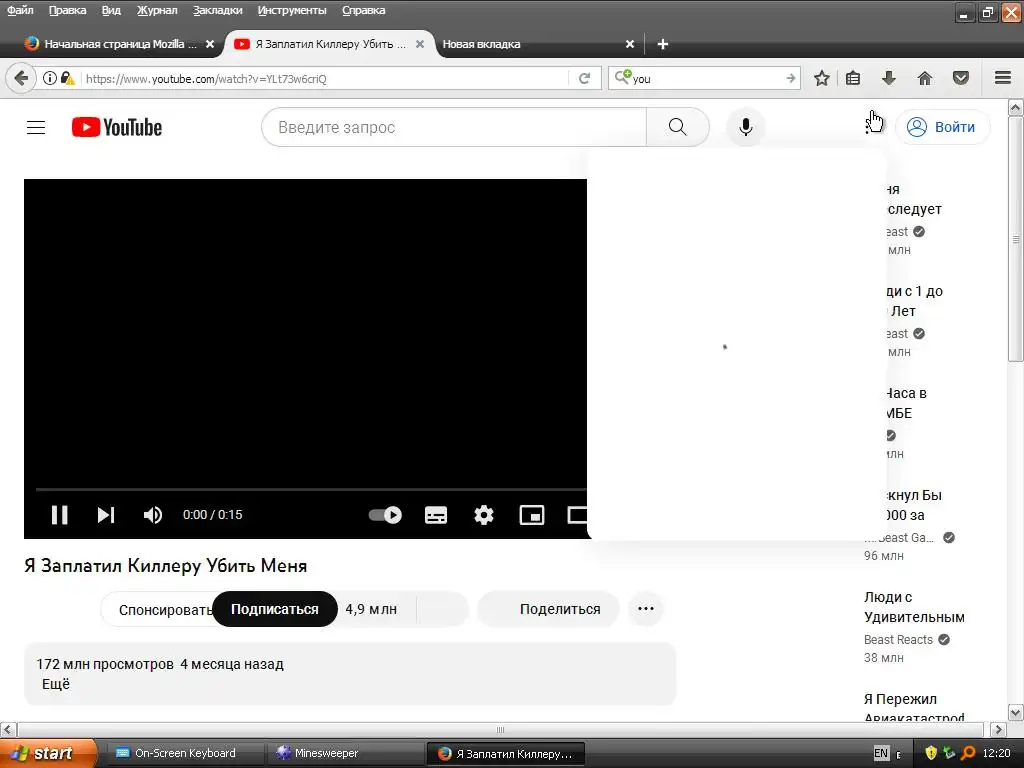Switch to Minesweeper in taskbar
The height and width of the screenshot is (768, 1024).
[x=344, y=753]
